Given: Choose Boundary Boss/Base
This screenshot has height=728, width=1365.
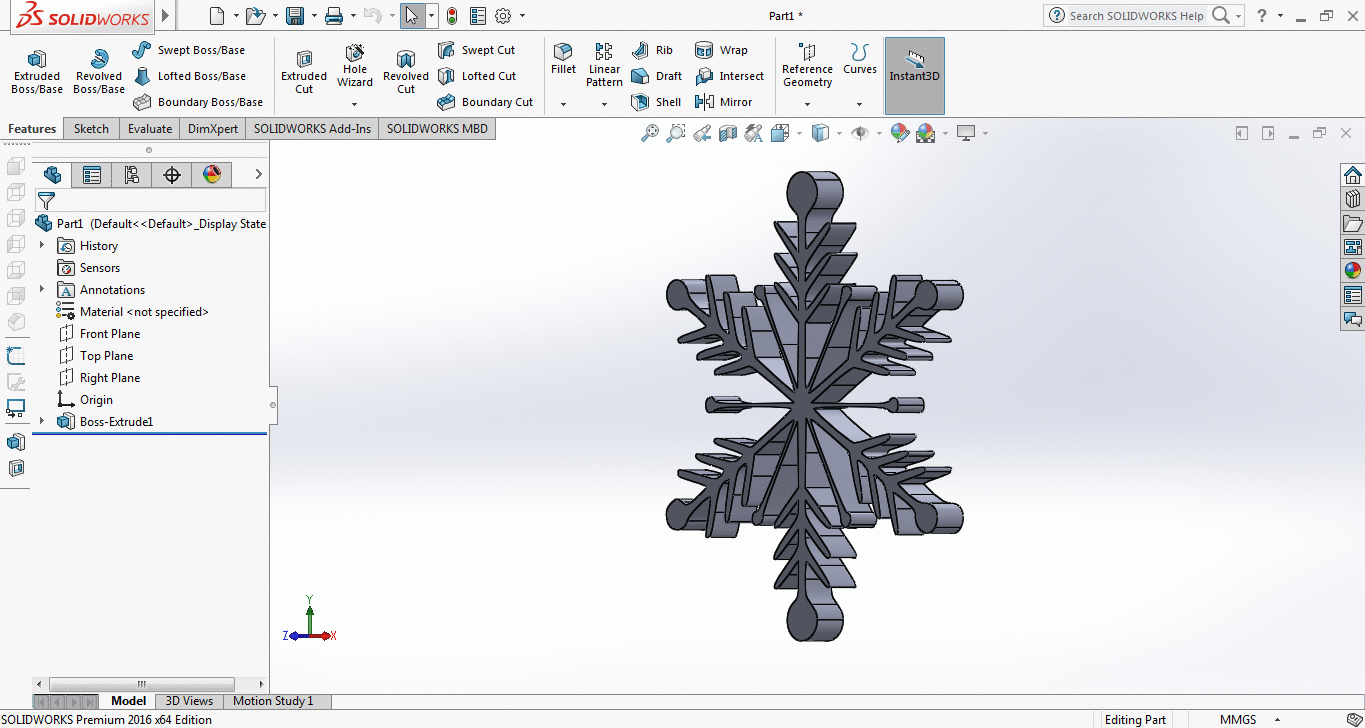Looking at the screenshot, I should pyautogui.click(x=198, y=102).
